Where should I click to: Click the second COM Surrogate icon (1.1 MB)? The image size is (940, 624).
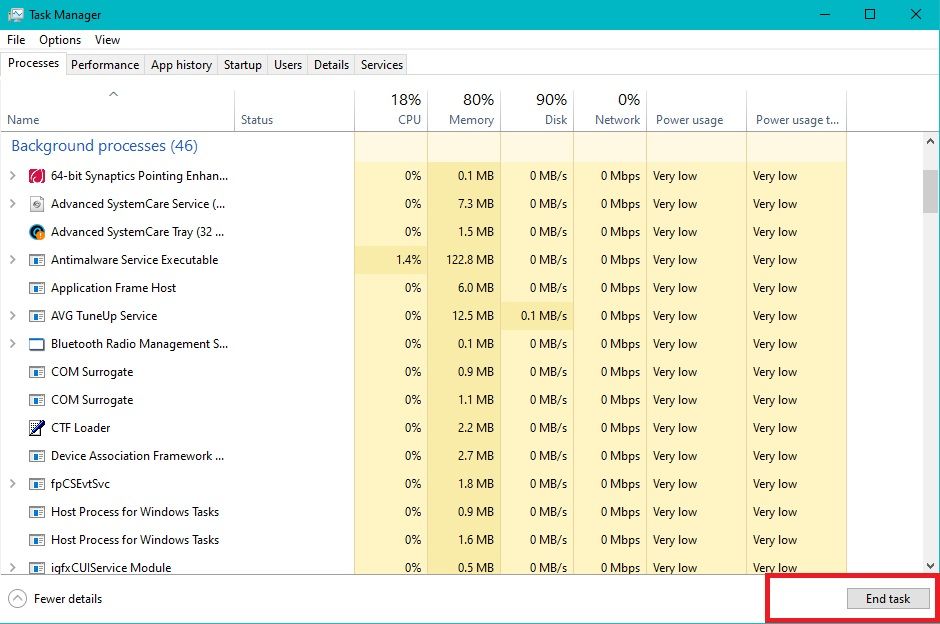click(x=37, y=400)
